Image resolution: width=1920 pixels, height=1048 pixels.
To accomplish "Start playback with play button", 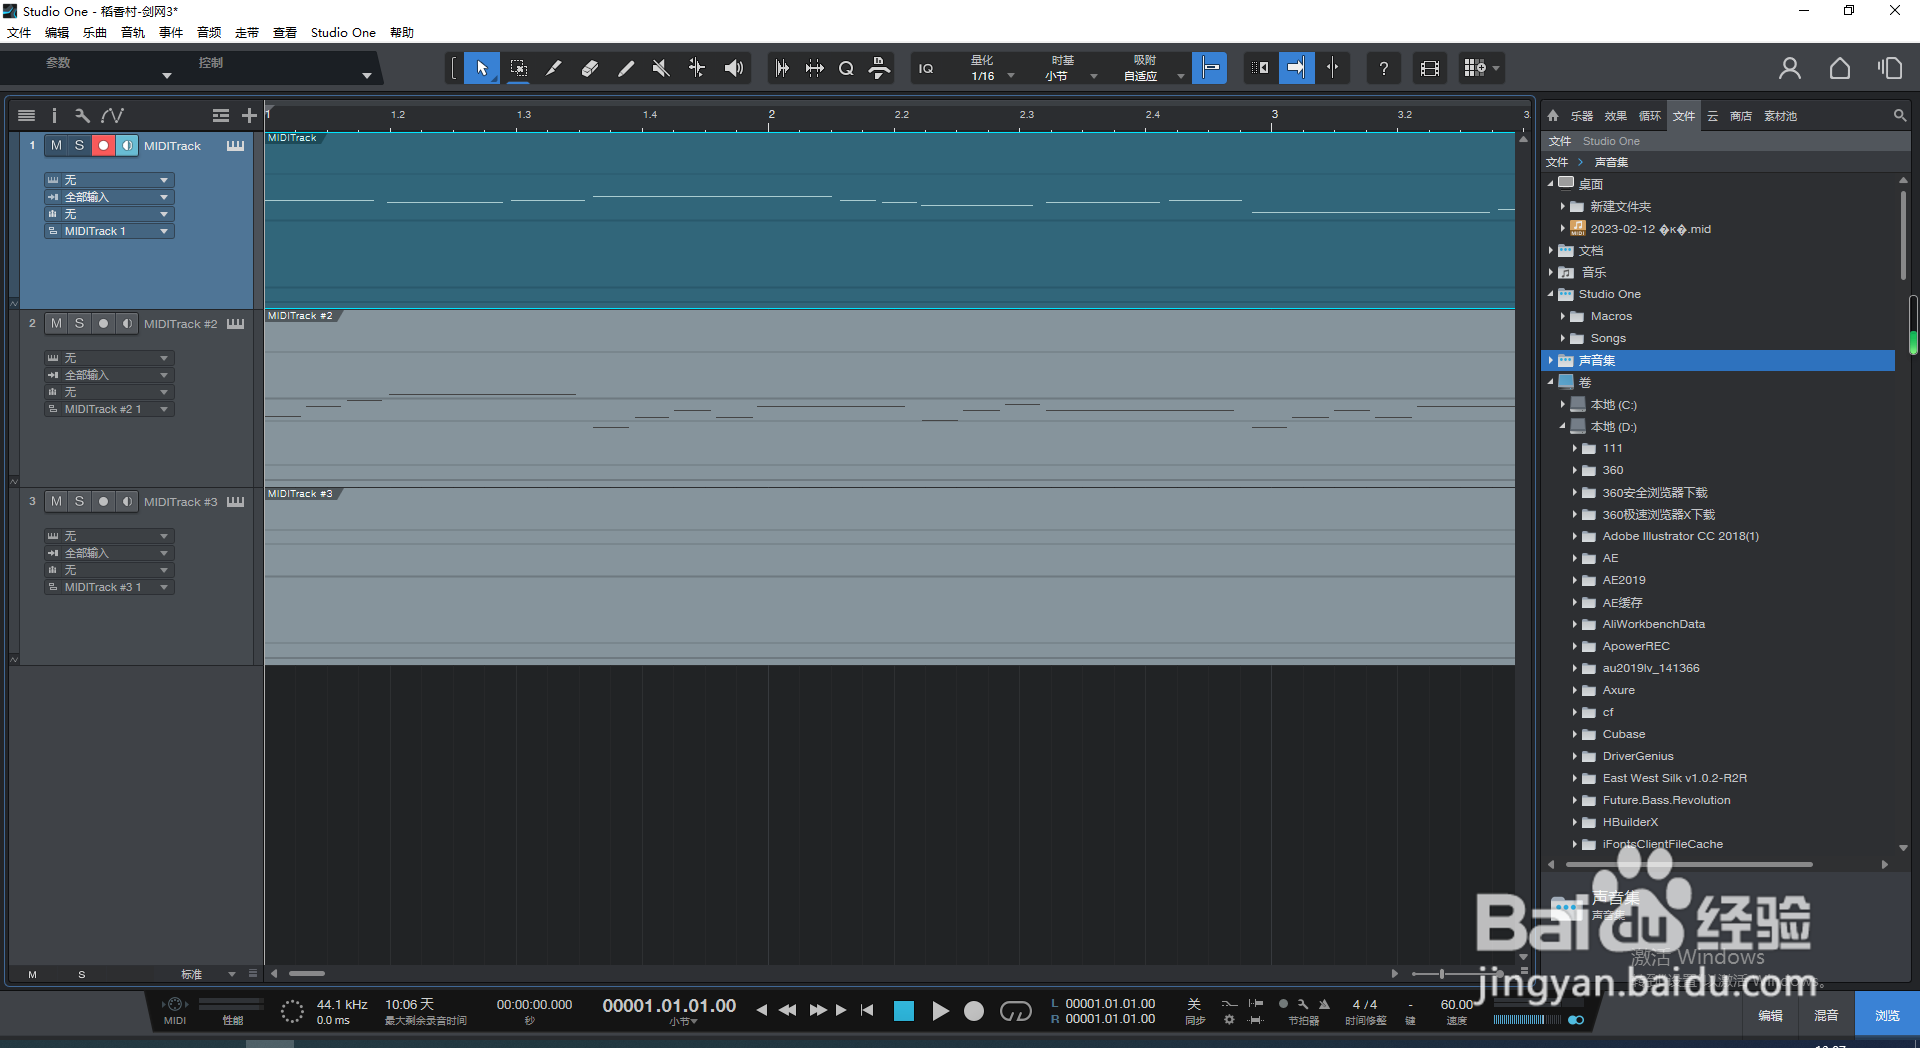I will [940, 1011].
